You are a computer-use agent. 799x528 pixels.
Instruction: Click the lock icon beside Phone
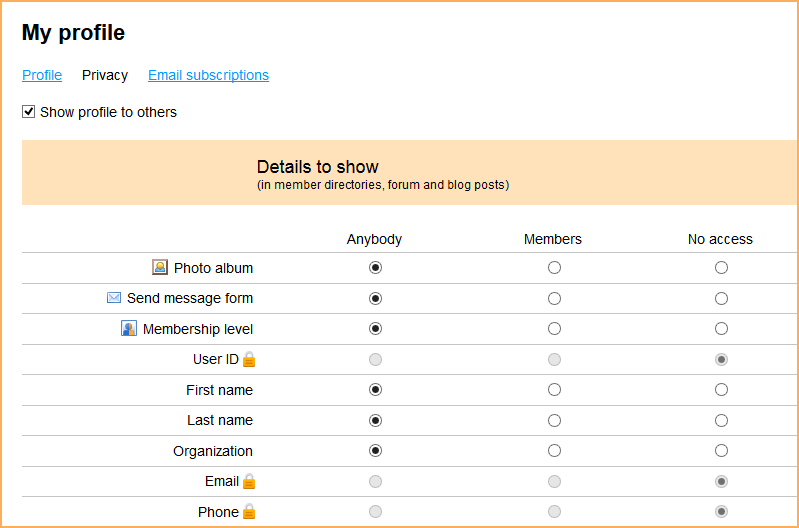coord(249,511)
